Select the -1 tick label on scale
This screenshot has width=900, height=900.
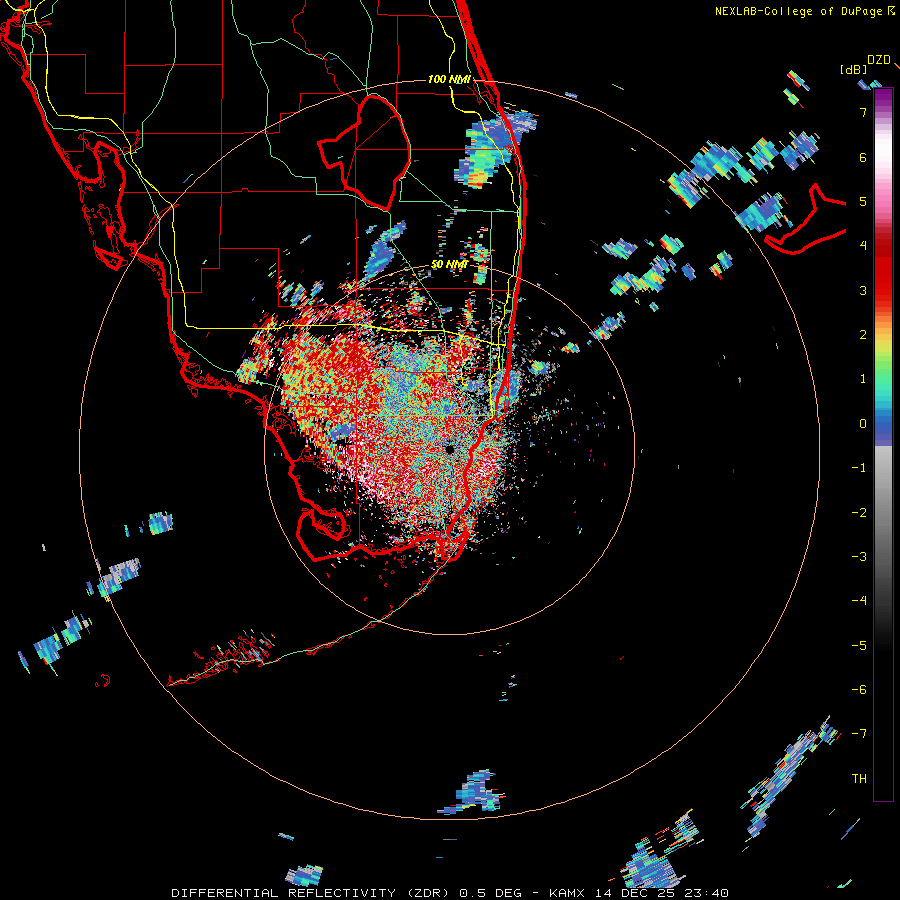pos(859,468)
